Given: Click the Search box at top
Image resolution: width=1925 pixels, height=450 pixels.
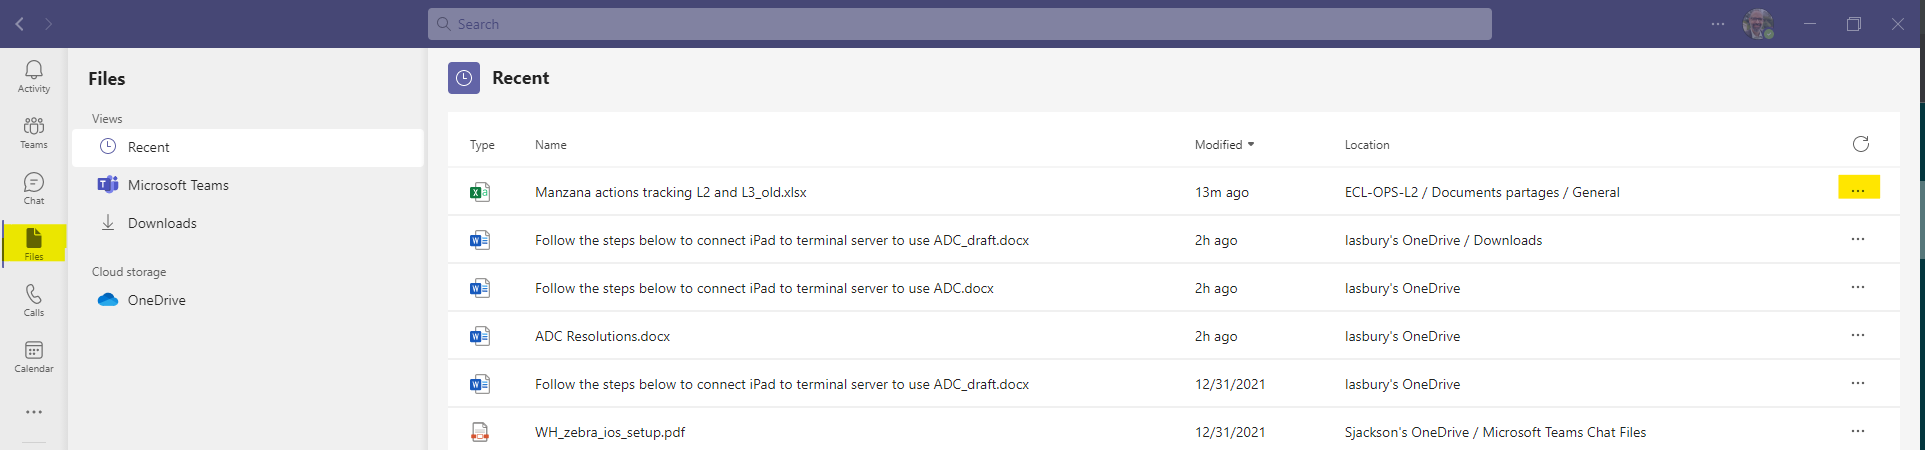Looking at the screenshot, I should 960,24.
